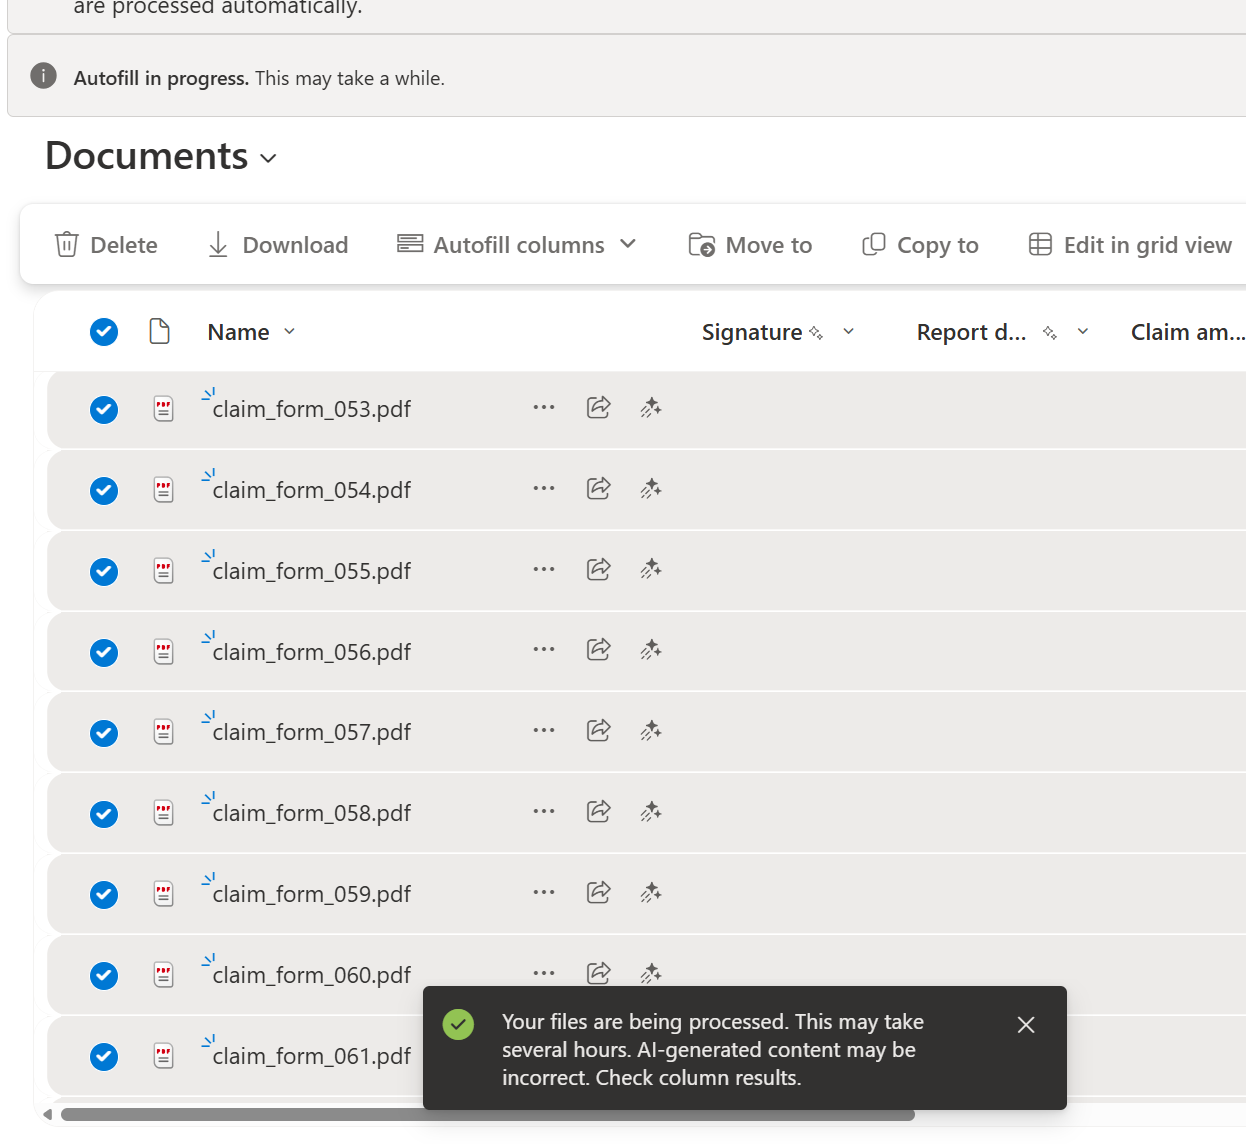The height and width of the screenshot is (1144, 1246).
Task: Open the claim_form_059.pdf file
Action: click(311, 893)
